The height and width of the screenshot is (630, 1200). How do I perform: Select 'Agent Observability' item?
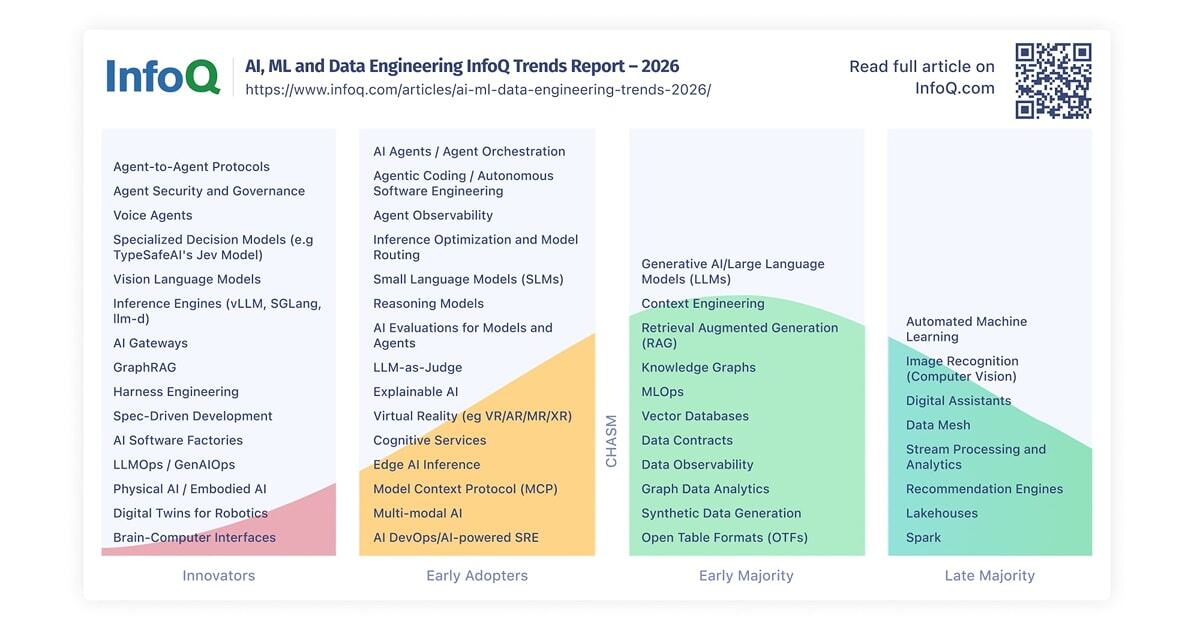click(433, 215)
